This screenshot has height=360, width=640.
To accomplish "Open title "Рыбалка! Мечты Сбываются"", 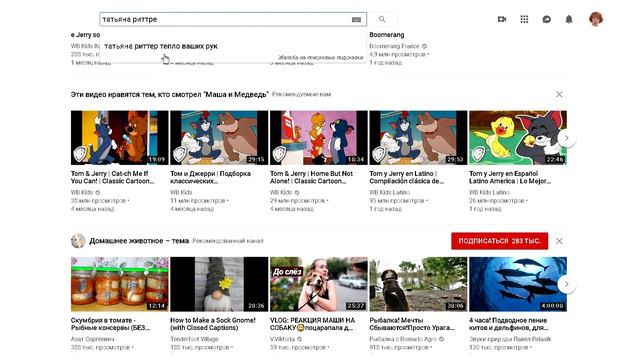I will pos(412,324).
